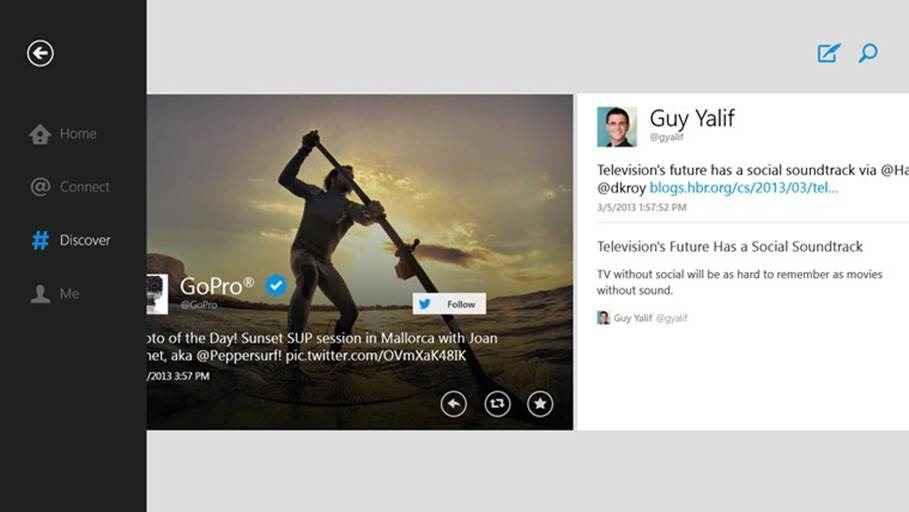Follow the GoPro account
Screen dimensions: 909x512
tap(449, 304)
